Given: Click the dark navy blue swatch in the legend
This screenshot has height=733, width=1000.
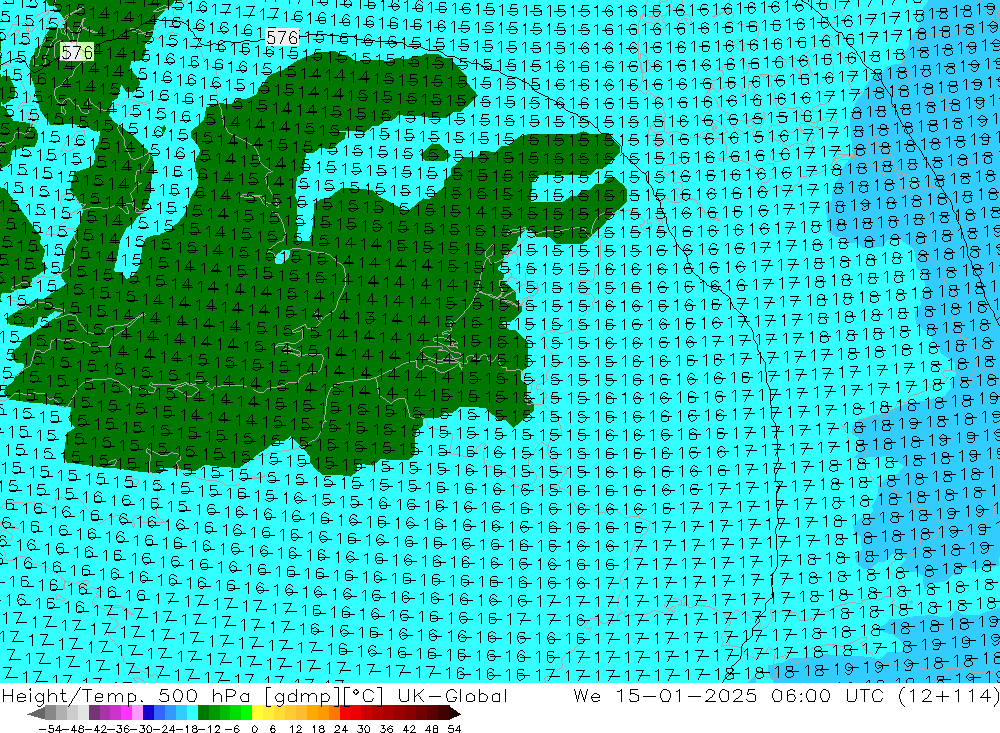Looking at the screenshot, I should (x=148, y=713).
